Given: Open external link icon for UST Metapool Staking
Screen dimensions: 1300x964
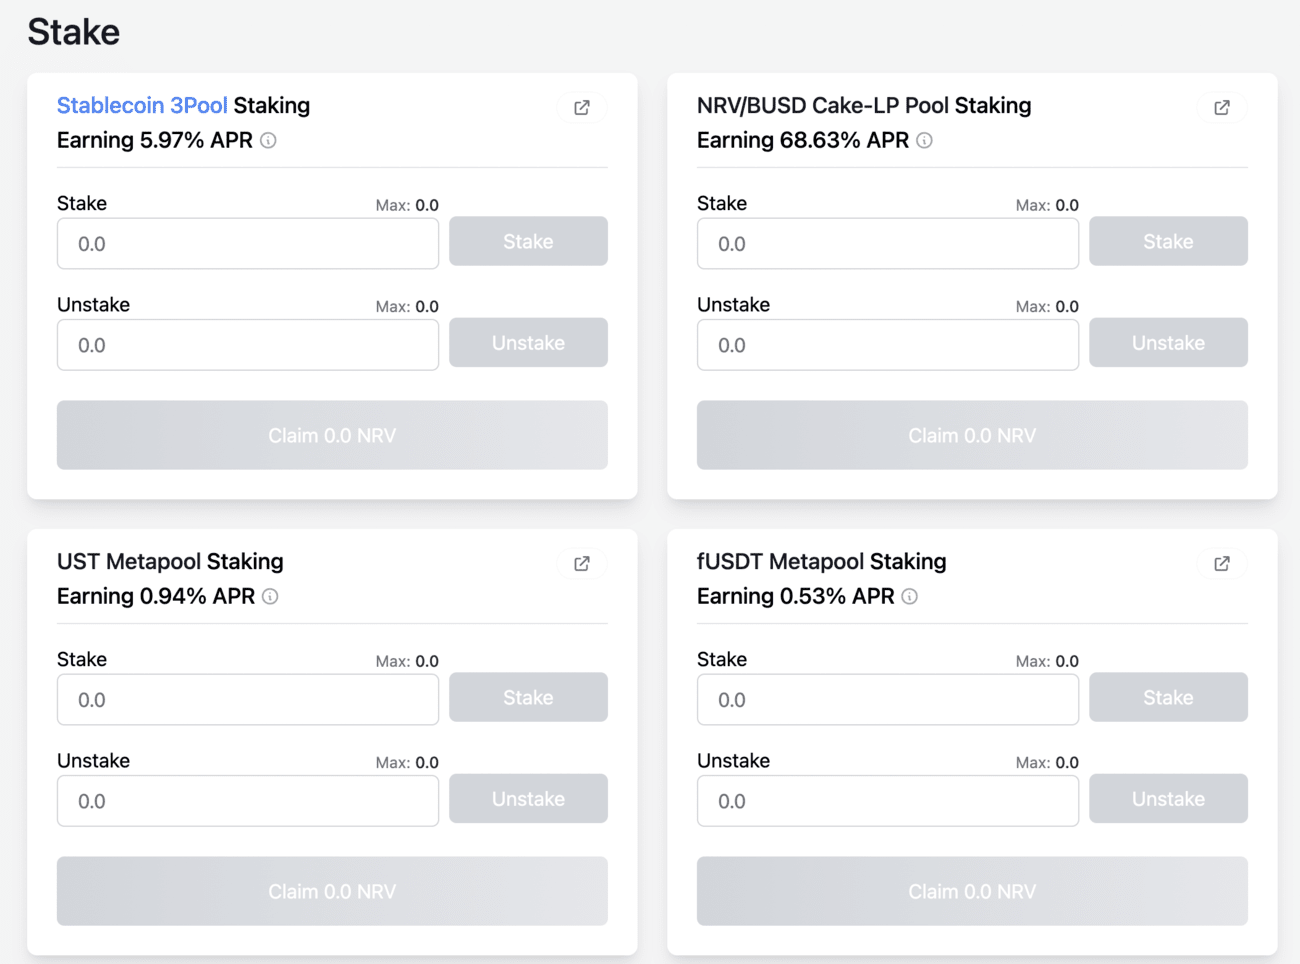Looking at the screenshot, I should [x=582, y=563].
